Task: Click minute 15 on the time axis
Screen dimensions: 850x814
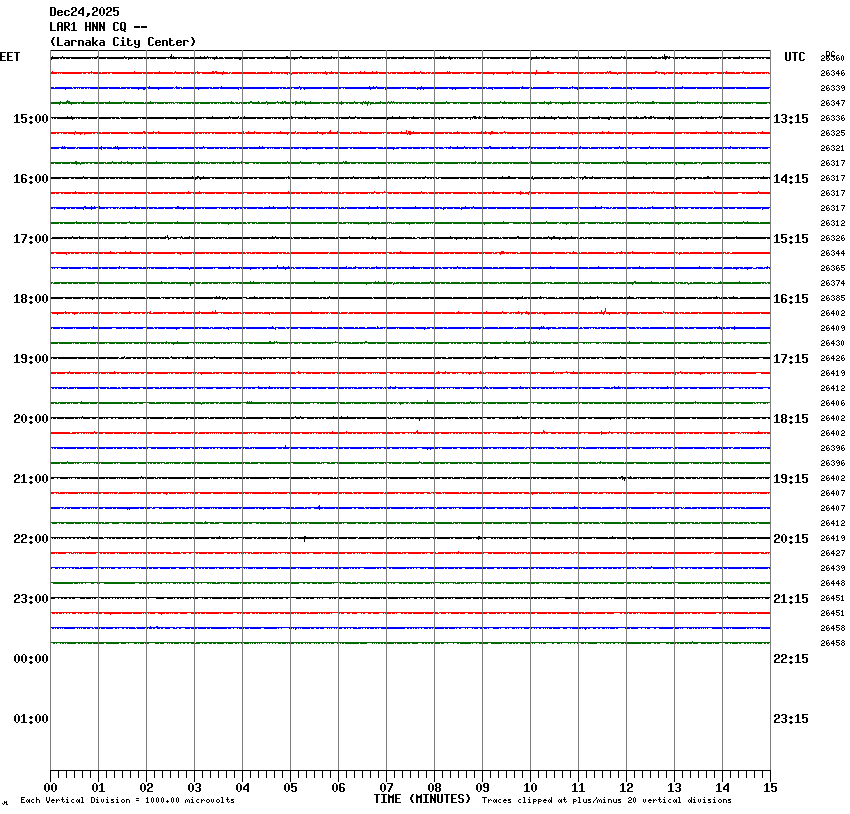Action: 770,788
